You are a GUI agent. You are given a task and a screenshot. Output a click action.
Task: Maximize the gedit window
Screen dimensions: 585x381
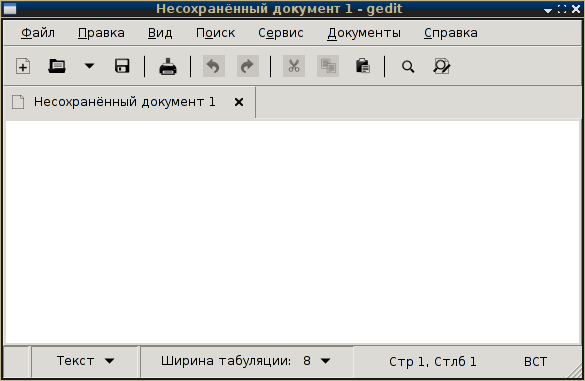point(562,9)
